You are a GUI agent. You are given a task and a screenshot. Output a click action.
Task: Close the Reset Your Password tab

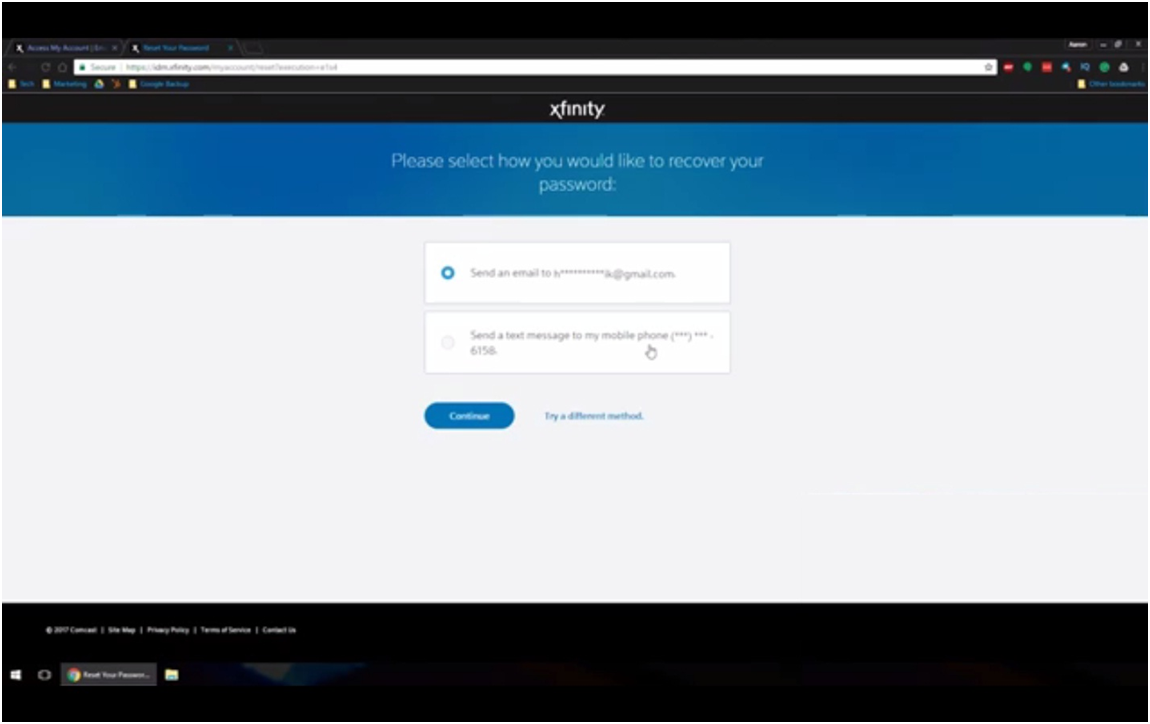point(230,48)
